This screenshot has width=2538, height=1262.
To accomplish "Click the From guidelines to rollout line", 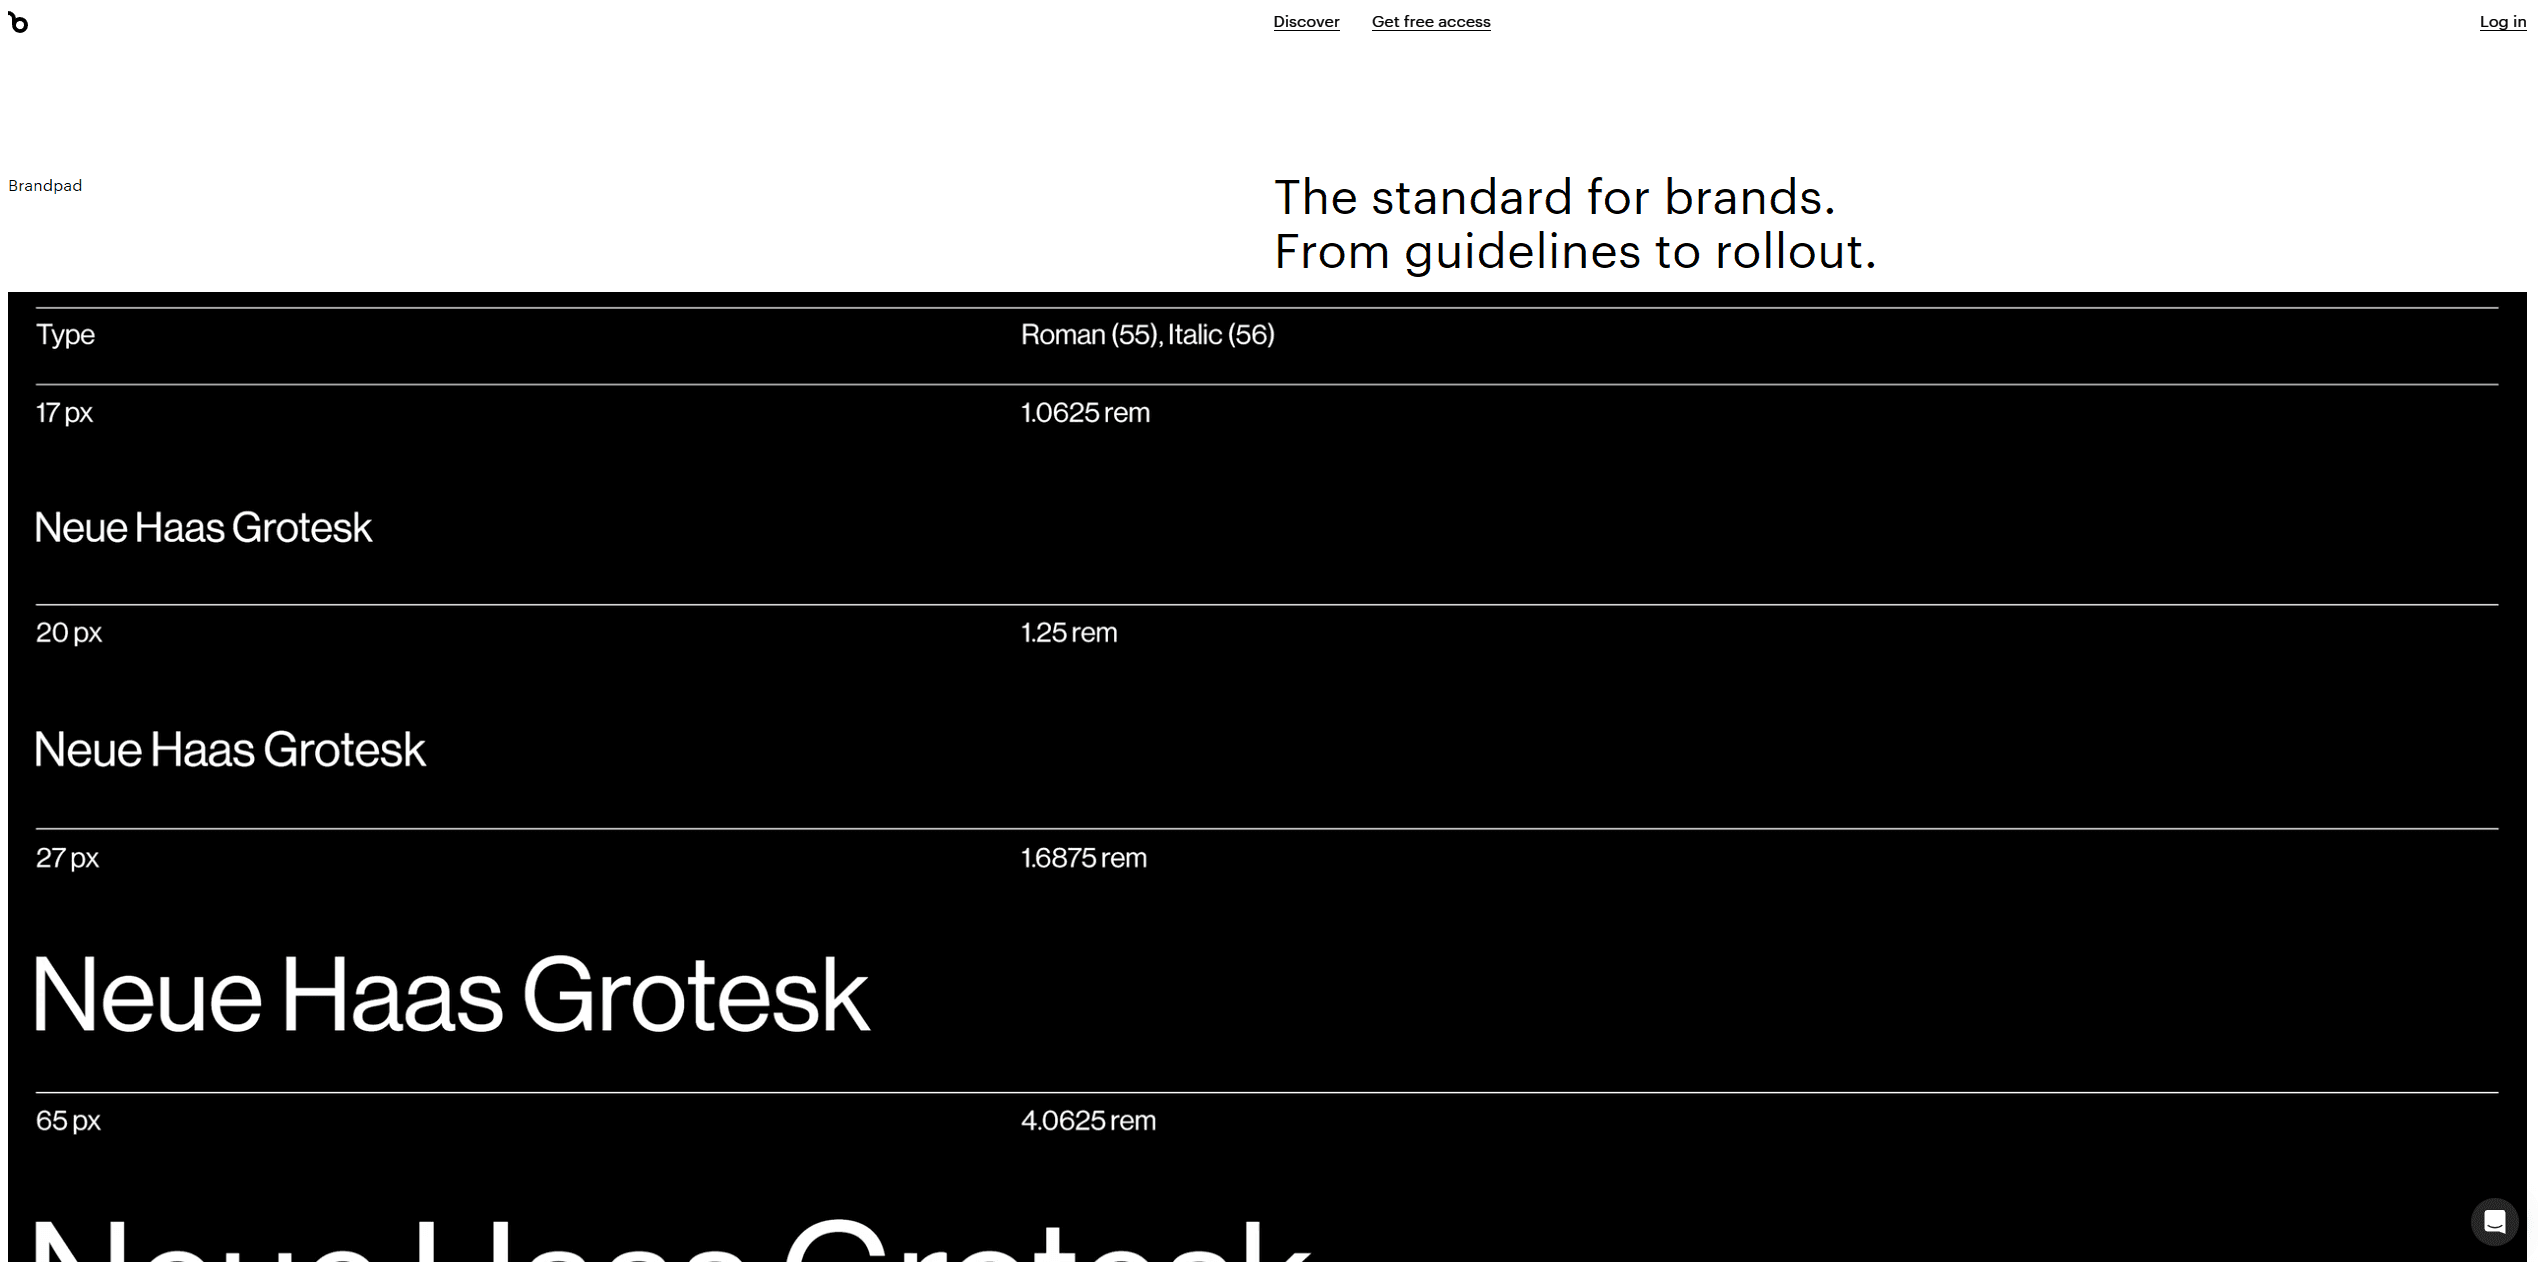I will point(1575,251).
